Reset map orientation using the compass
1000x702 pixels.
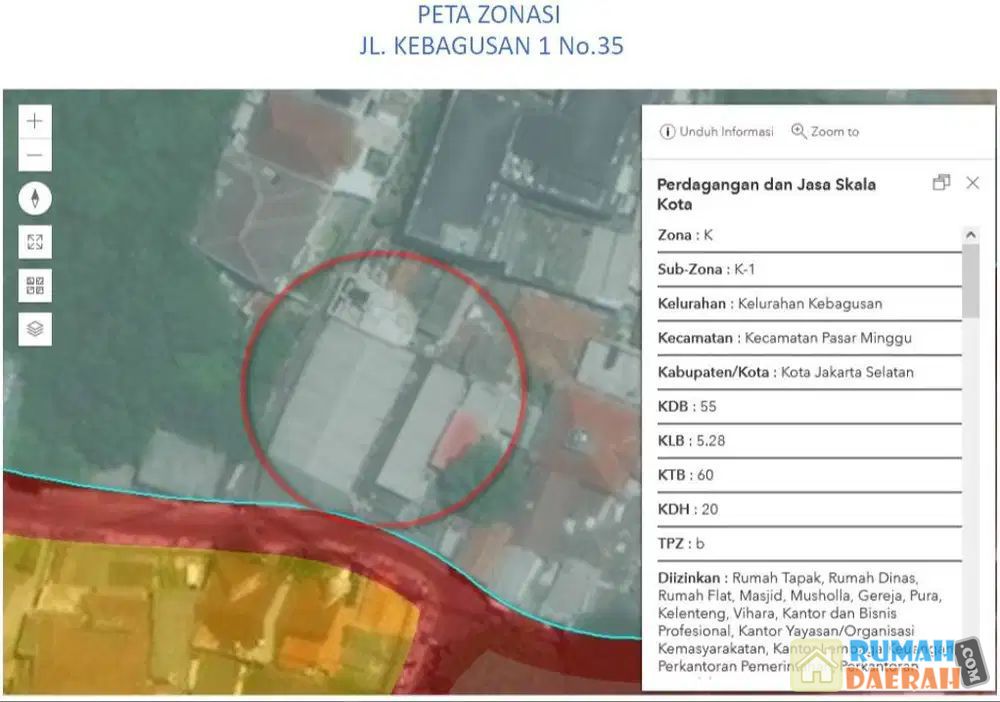point(35,198)
